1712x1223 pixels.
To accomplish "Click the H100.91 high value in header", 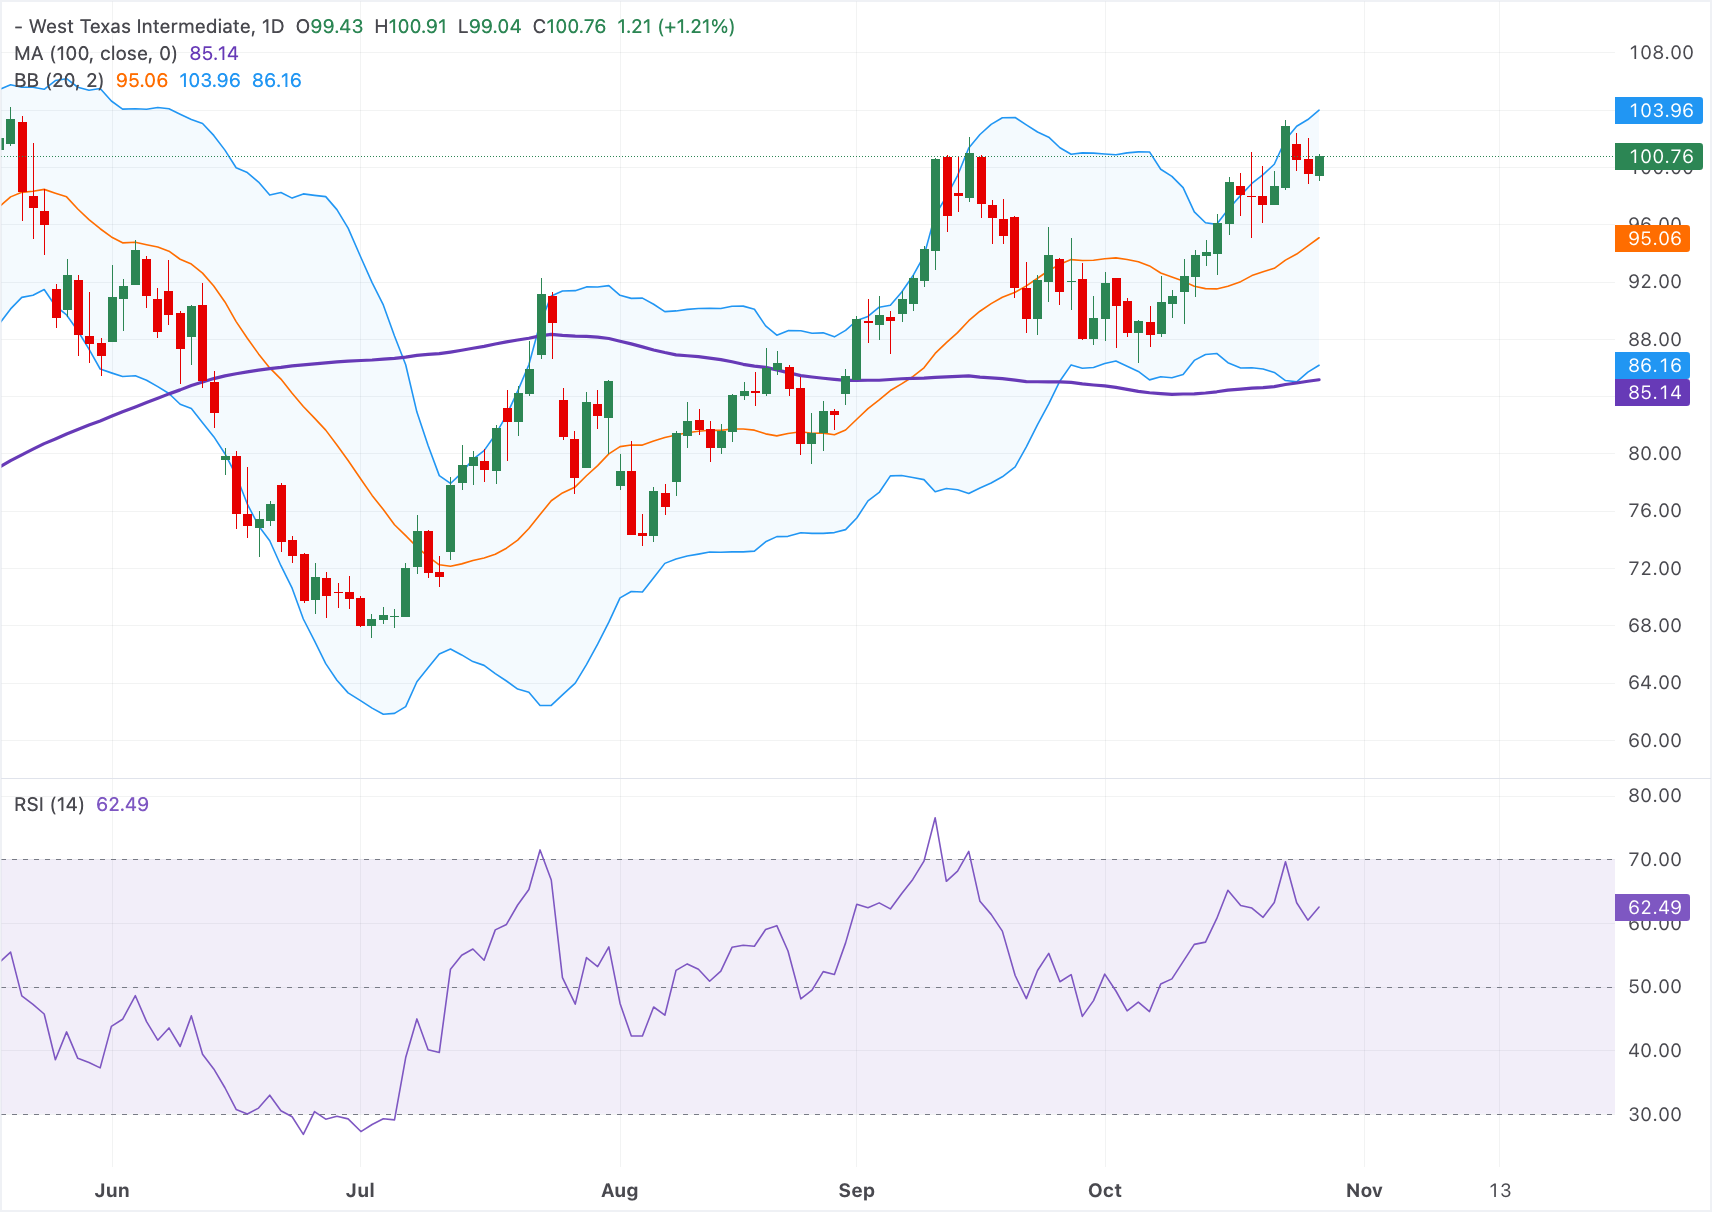I will click(411, 27).
